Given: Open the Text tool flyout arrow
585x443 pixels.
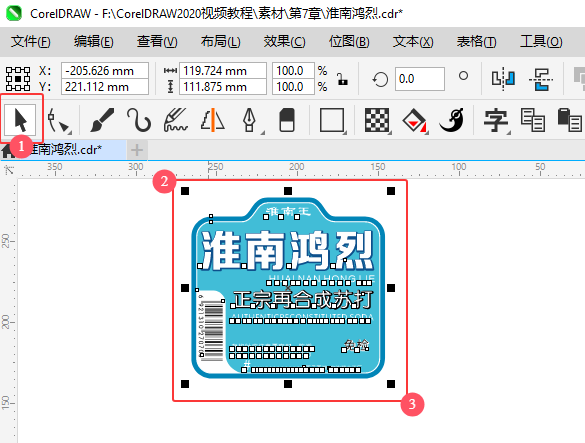Looking at the screenshot, I should pos(509,132).
